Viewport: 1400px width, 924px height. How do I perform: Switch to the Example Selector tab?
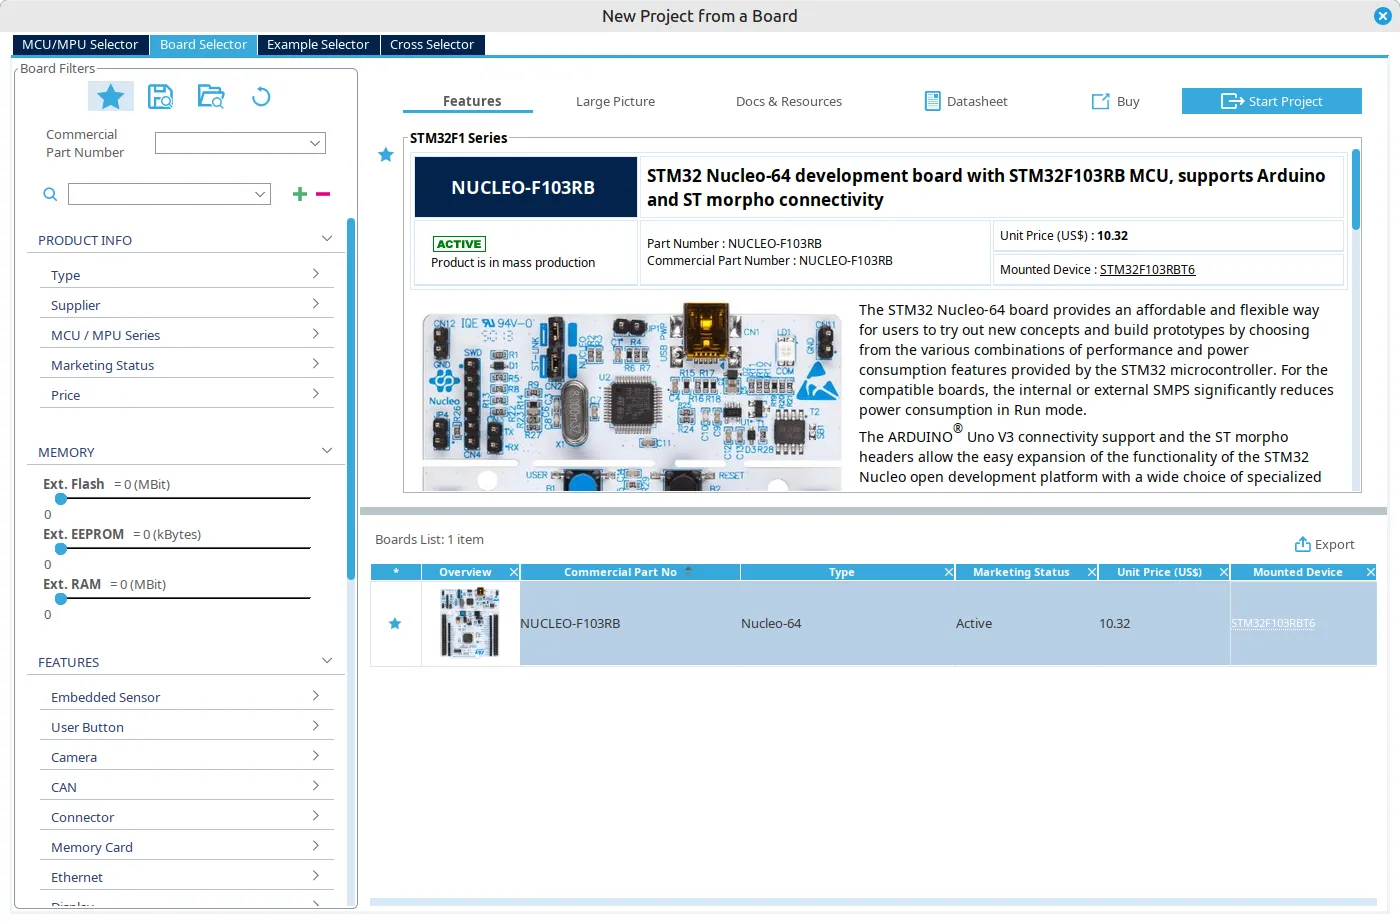point(318,44)
